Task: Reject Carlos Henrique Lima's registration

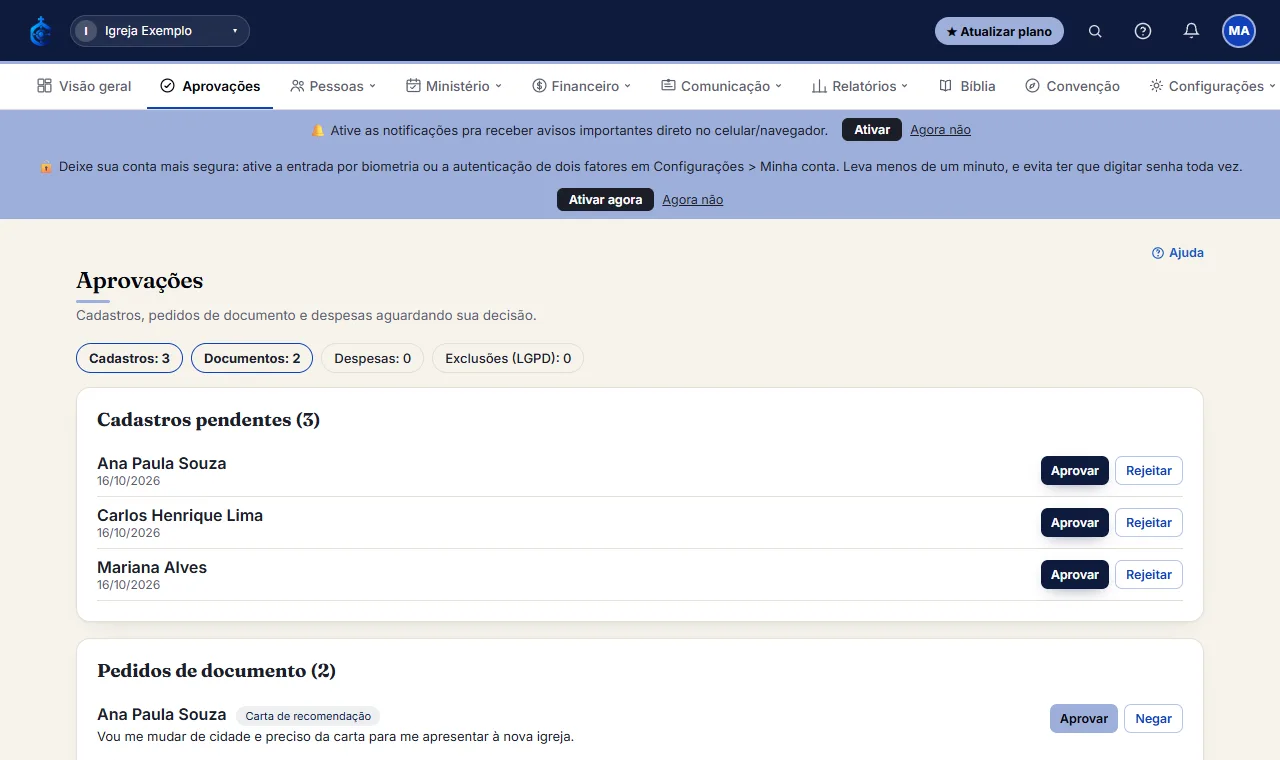Action: pyautogui.click(x=1149, y=522)
